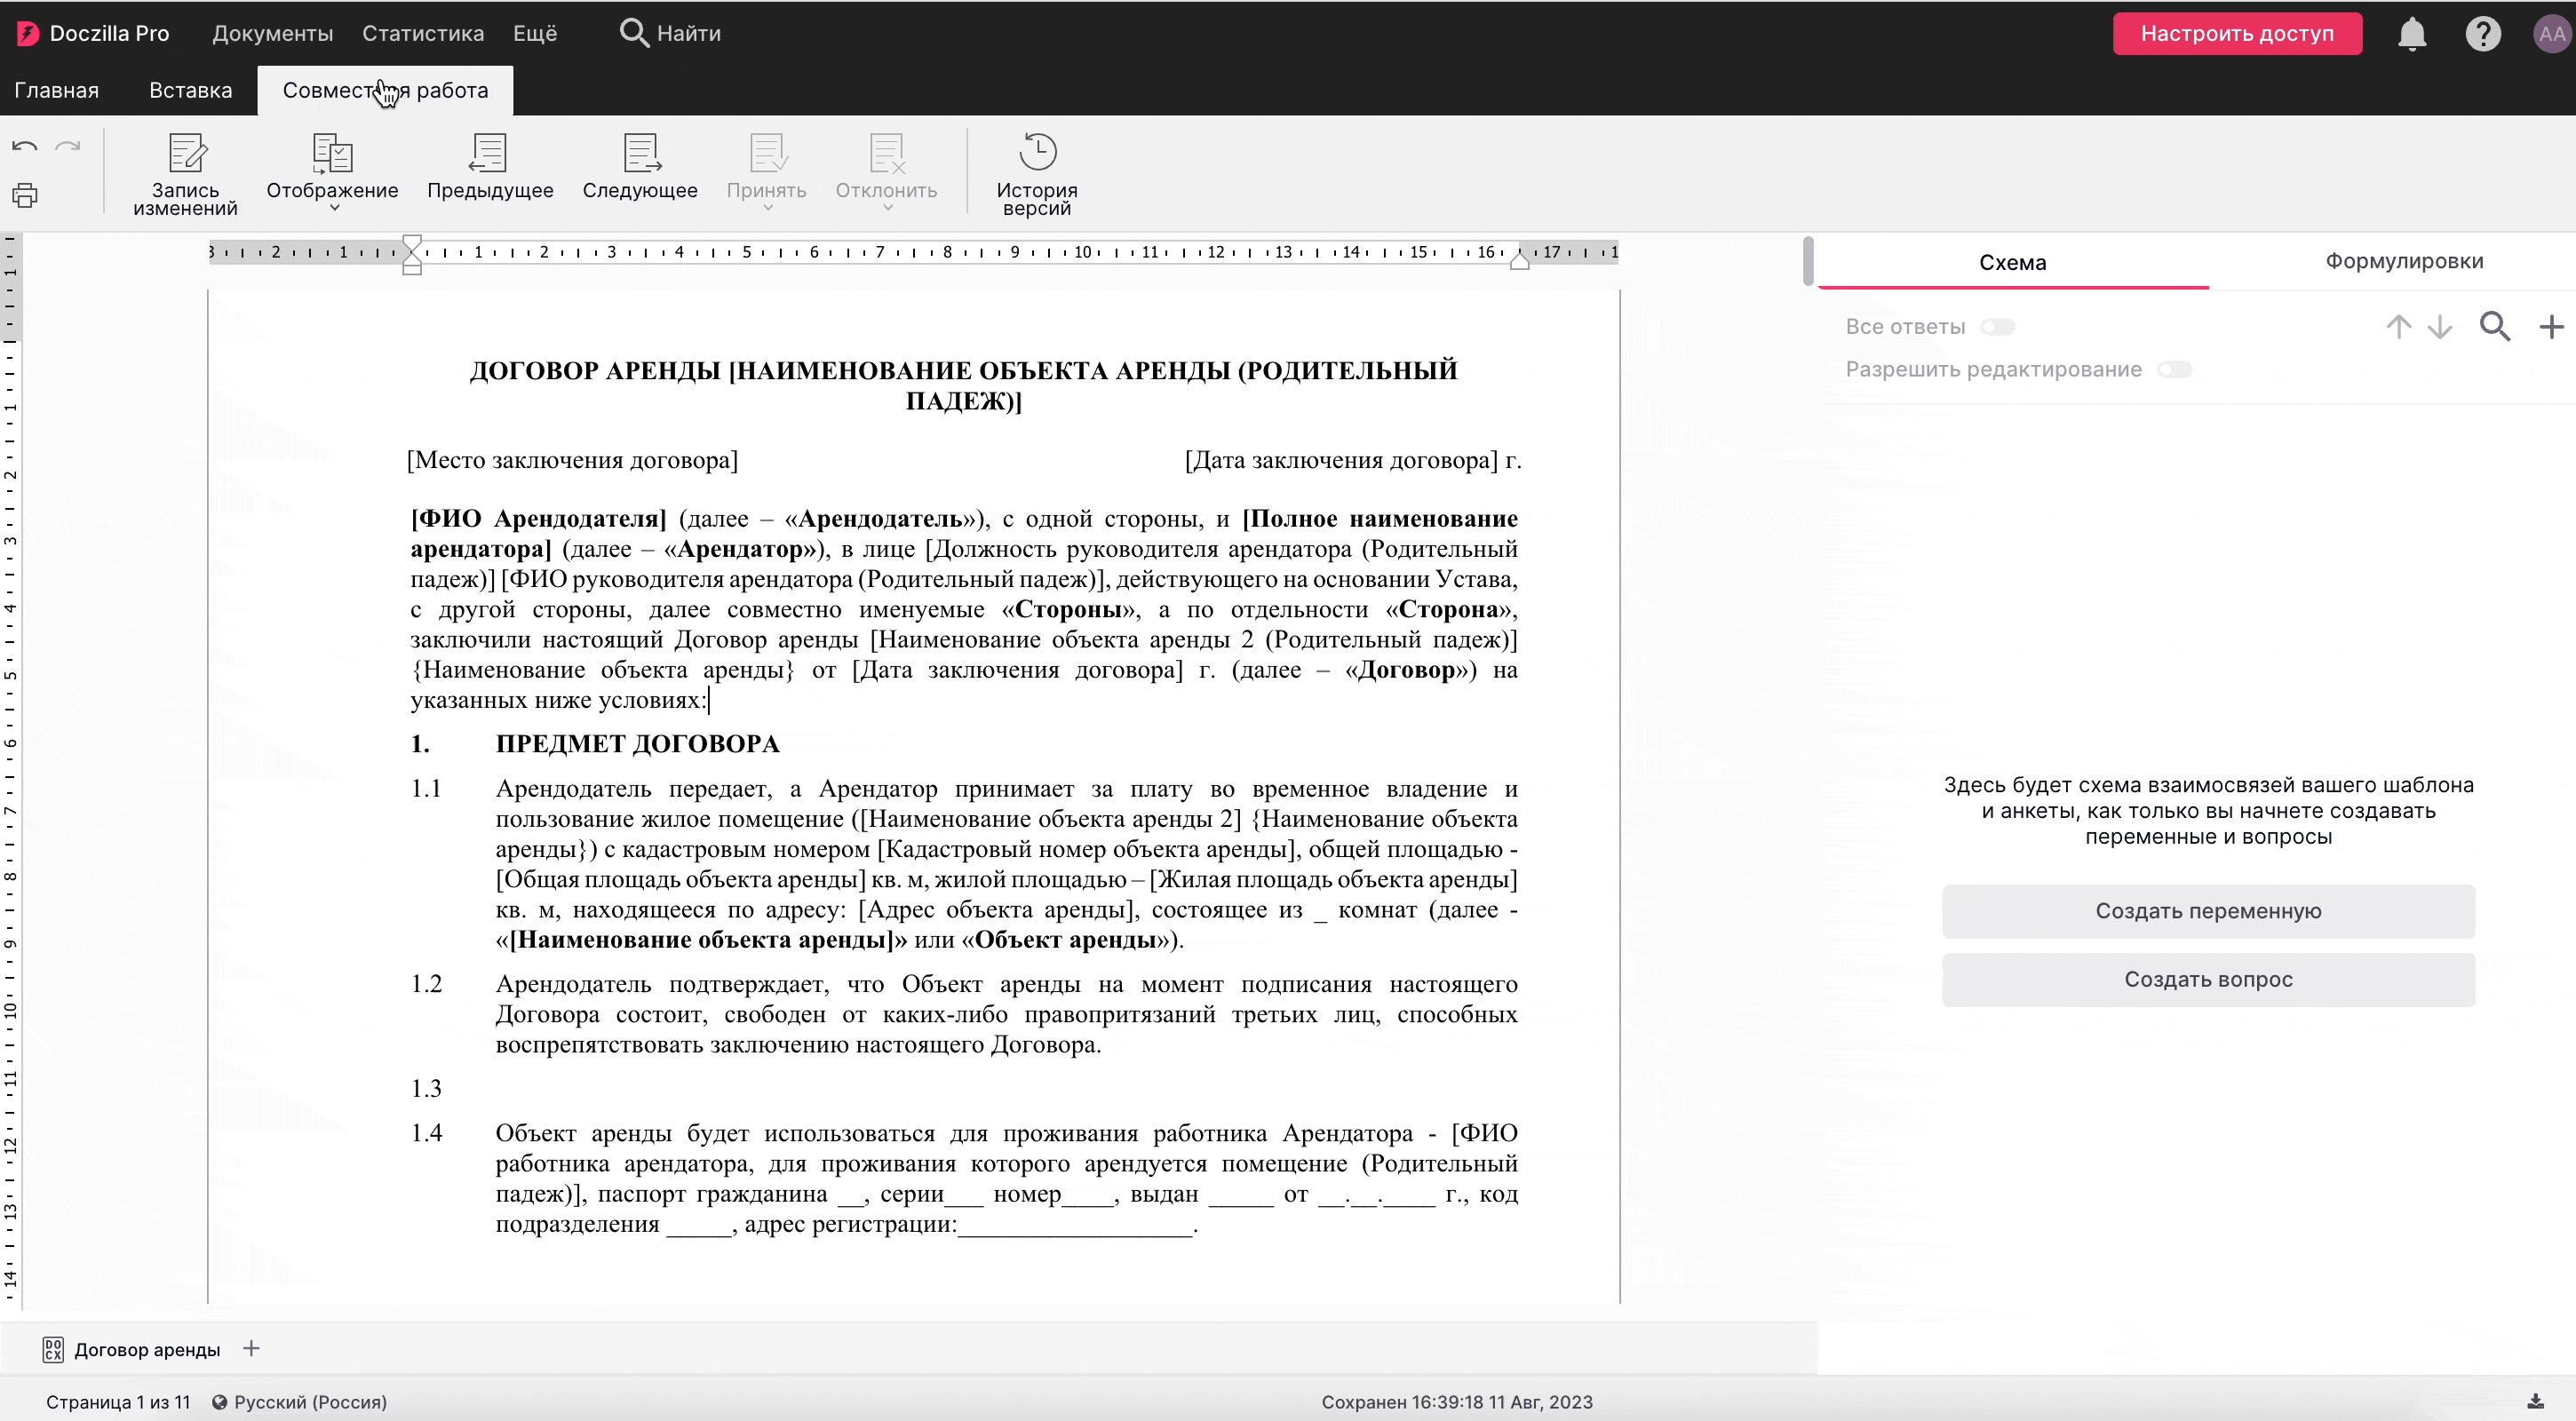
Task: Click the print icon
Action: pos(25,195)
